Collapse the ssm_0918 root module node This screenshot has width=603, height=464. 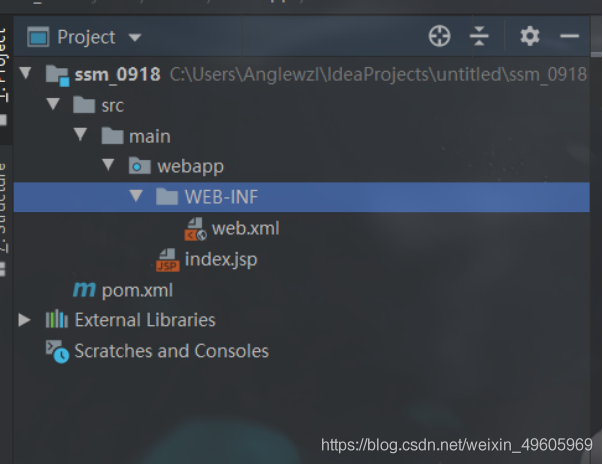(x=25, y=73)
